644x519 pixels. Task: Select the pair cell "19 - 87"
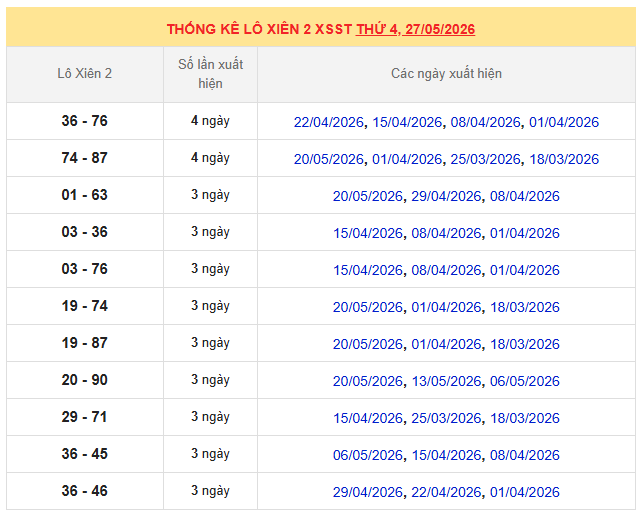click(85, 342)
